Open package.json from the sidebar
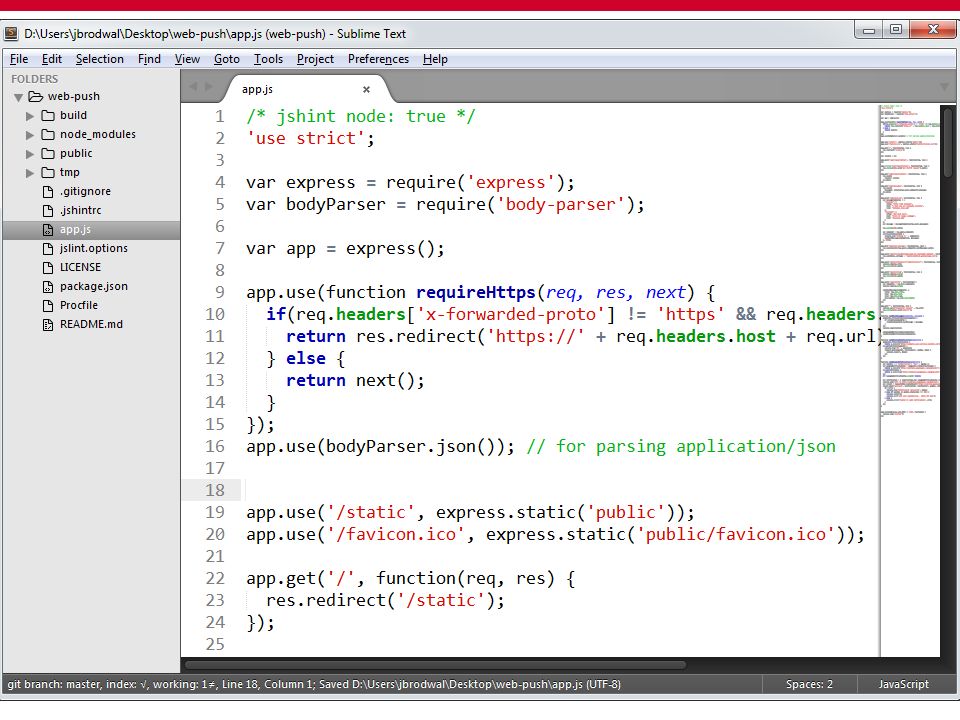The image size is (960, 720). tap(94, 286)
